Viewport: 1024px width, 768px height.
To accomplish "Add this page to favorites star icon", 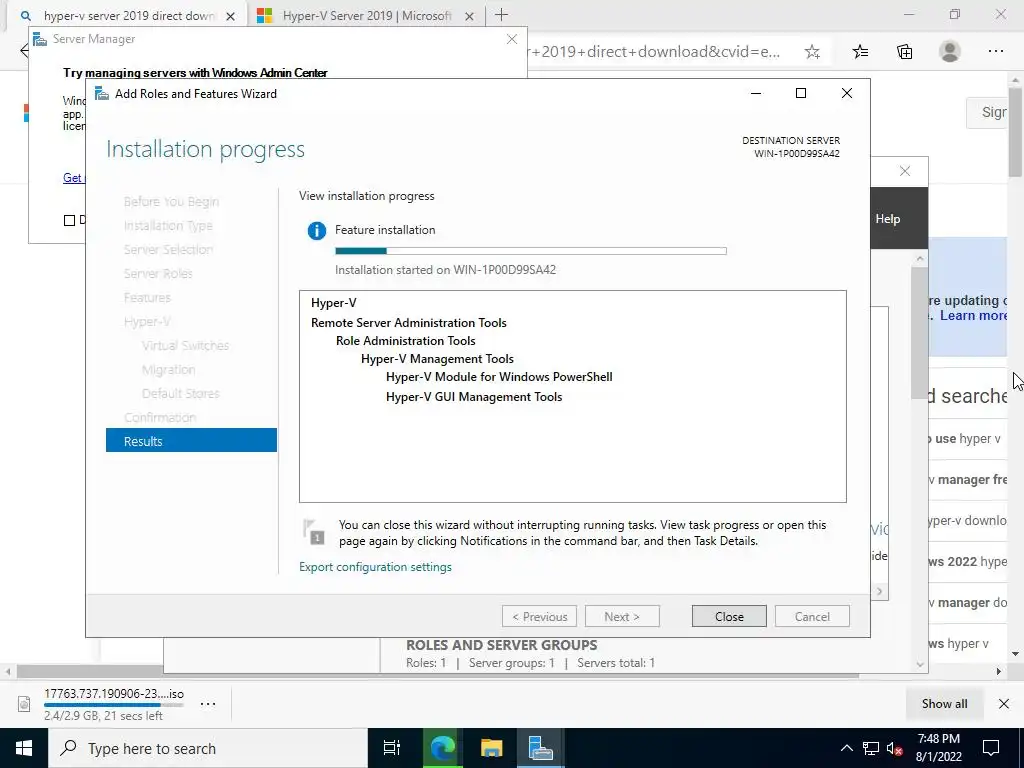I will (812, 52).
